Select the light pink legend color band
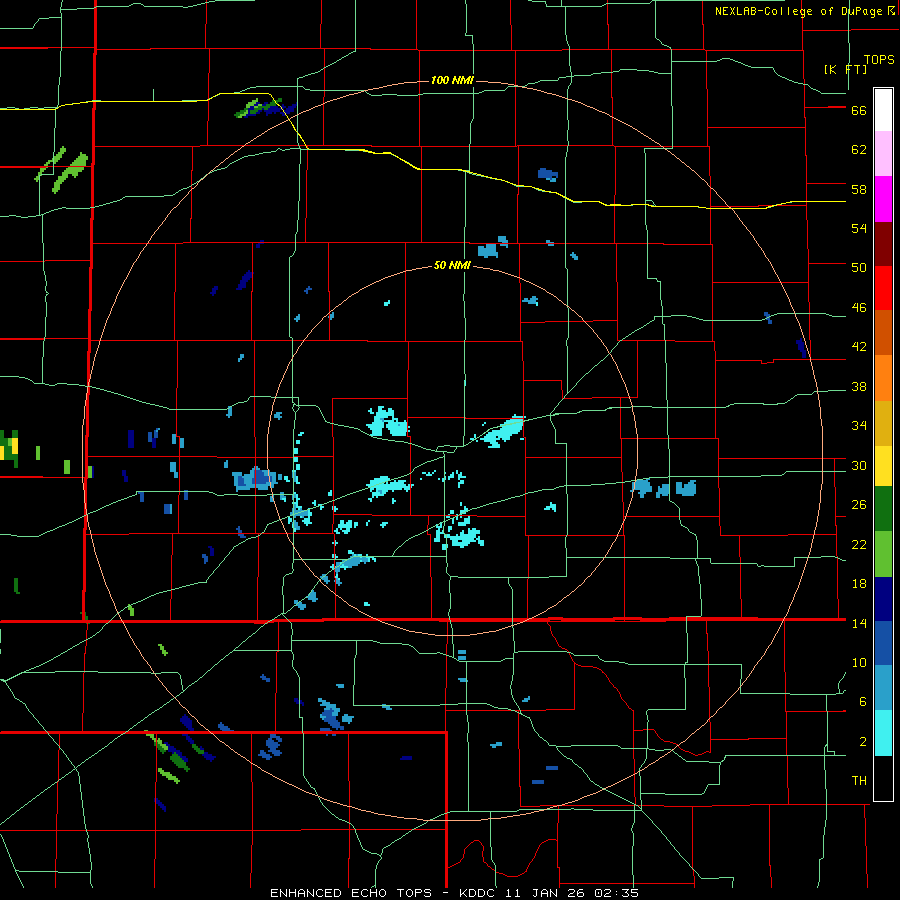This screenshot has width=900, height=900. pyautogui.click(x=883, y=153)
